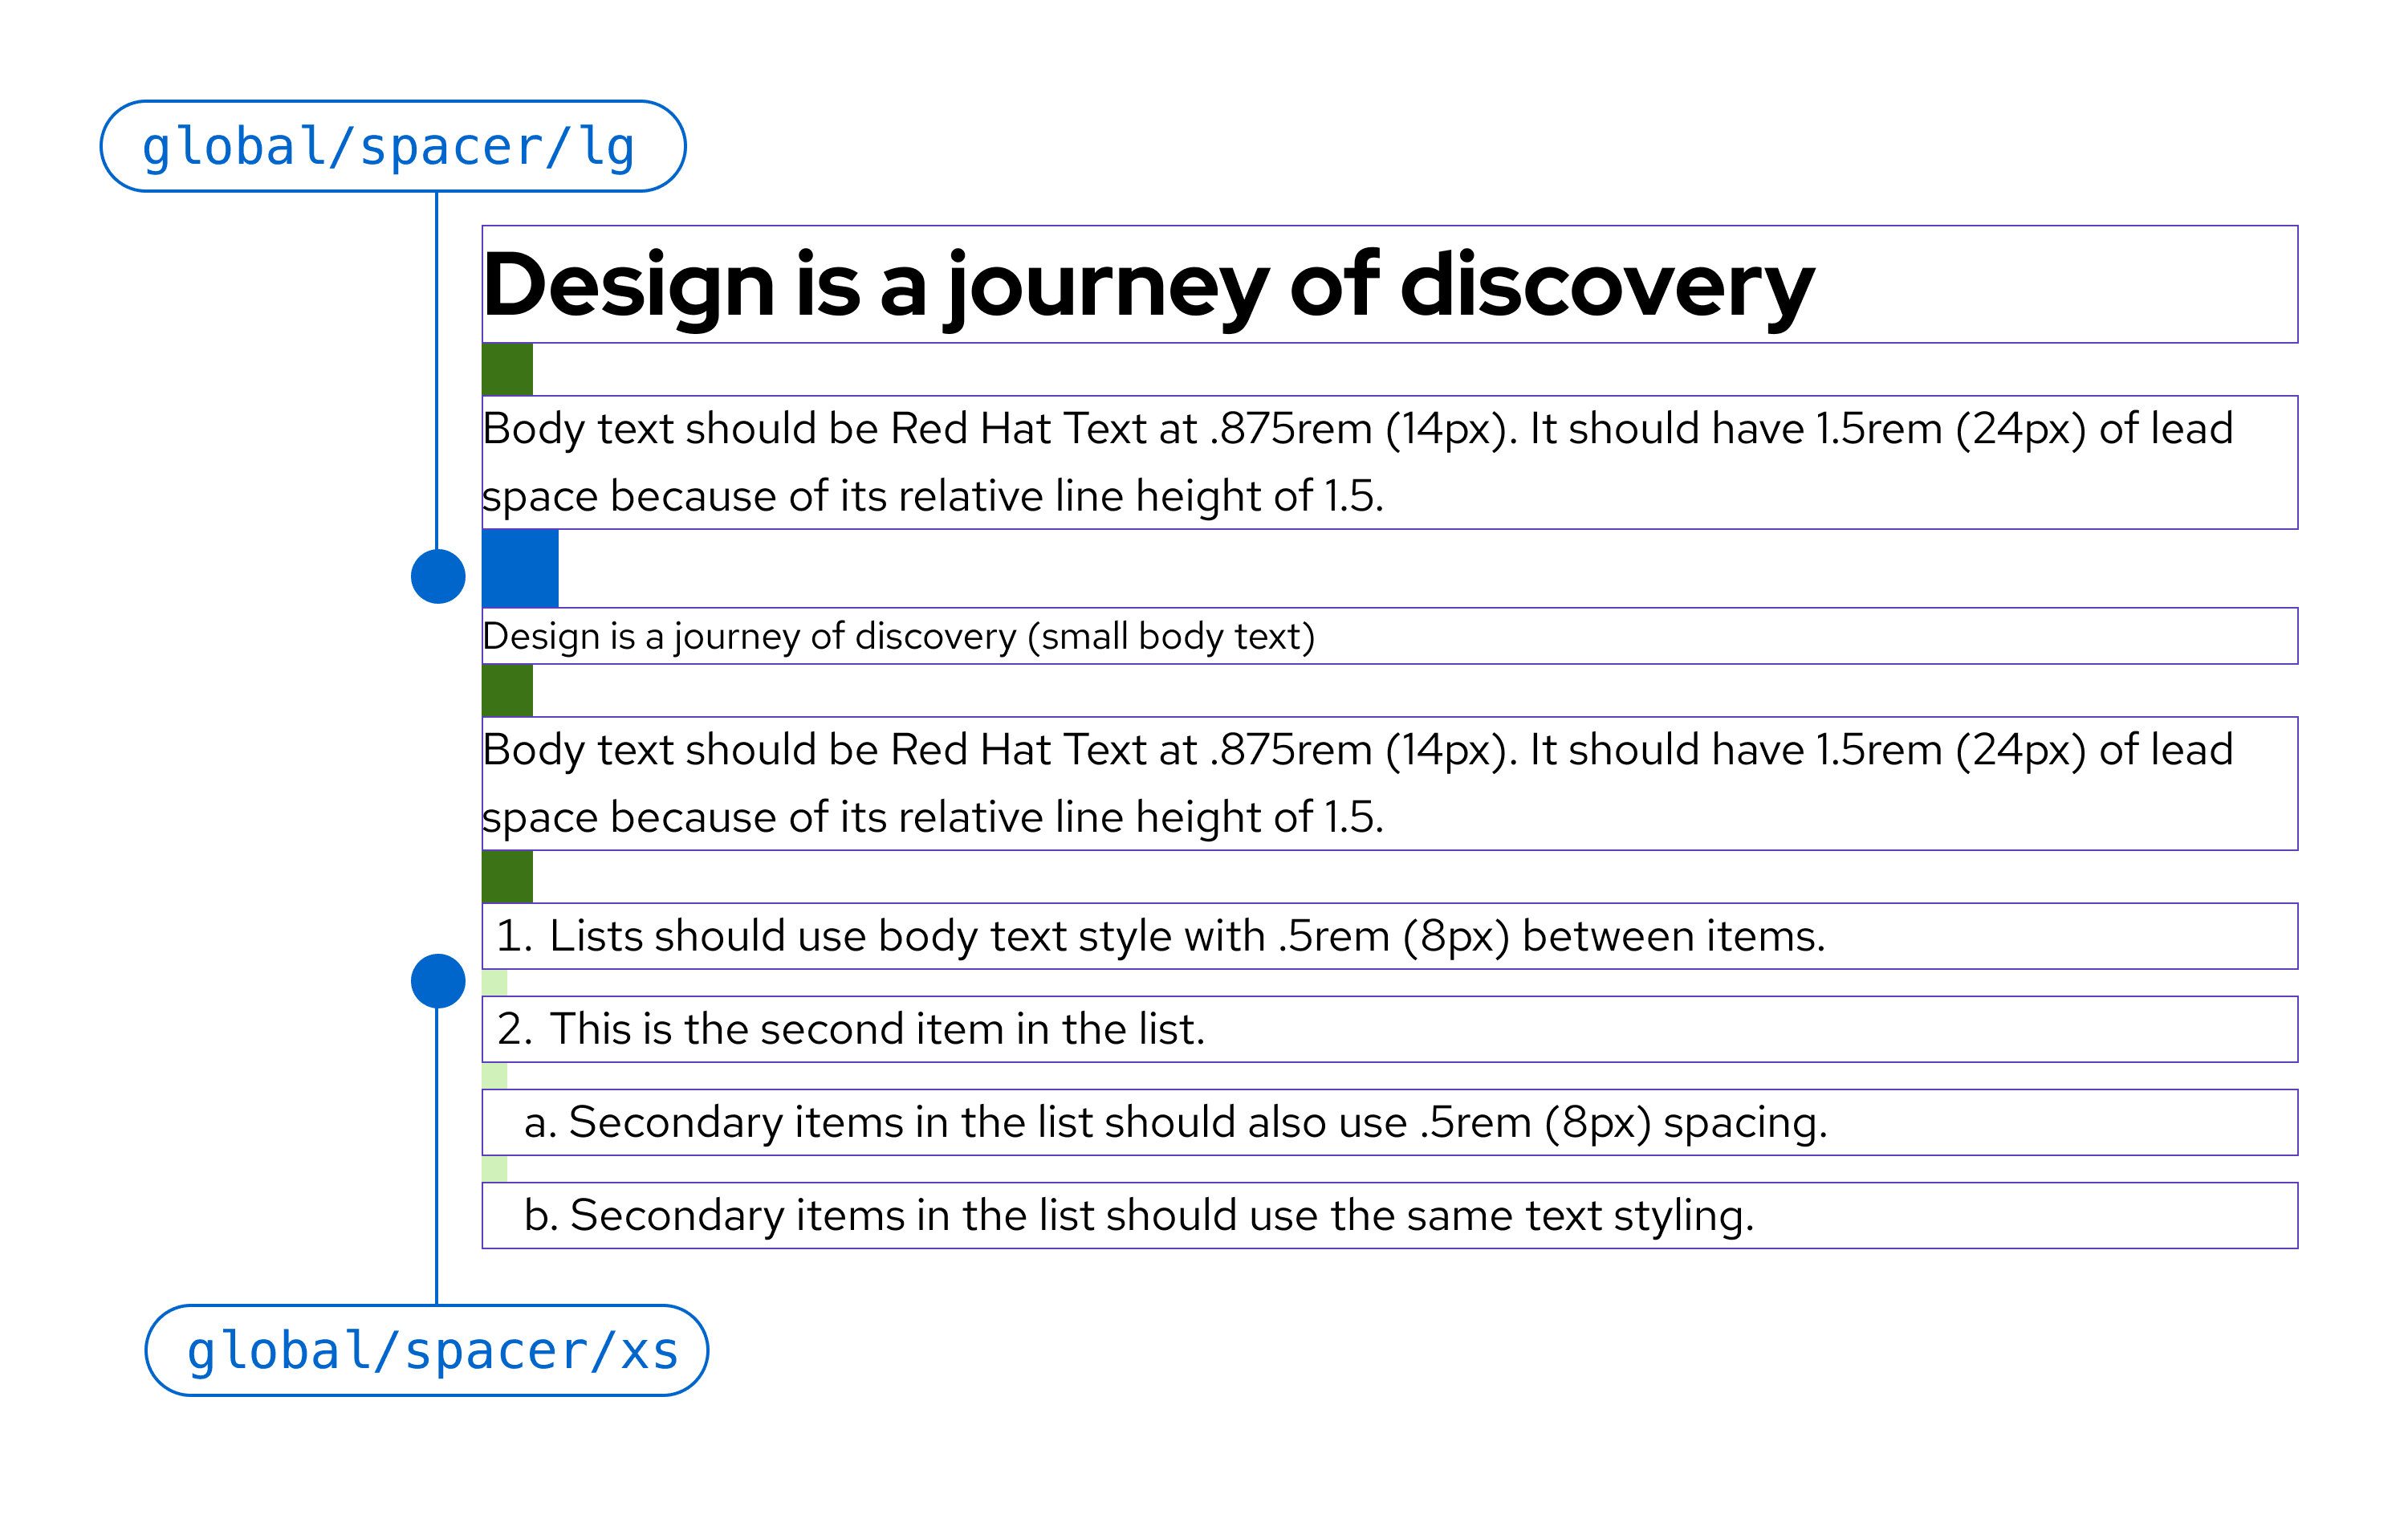
Task: Select the small body text line
Action: click(x=898, y=636)
